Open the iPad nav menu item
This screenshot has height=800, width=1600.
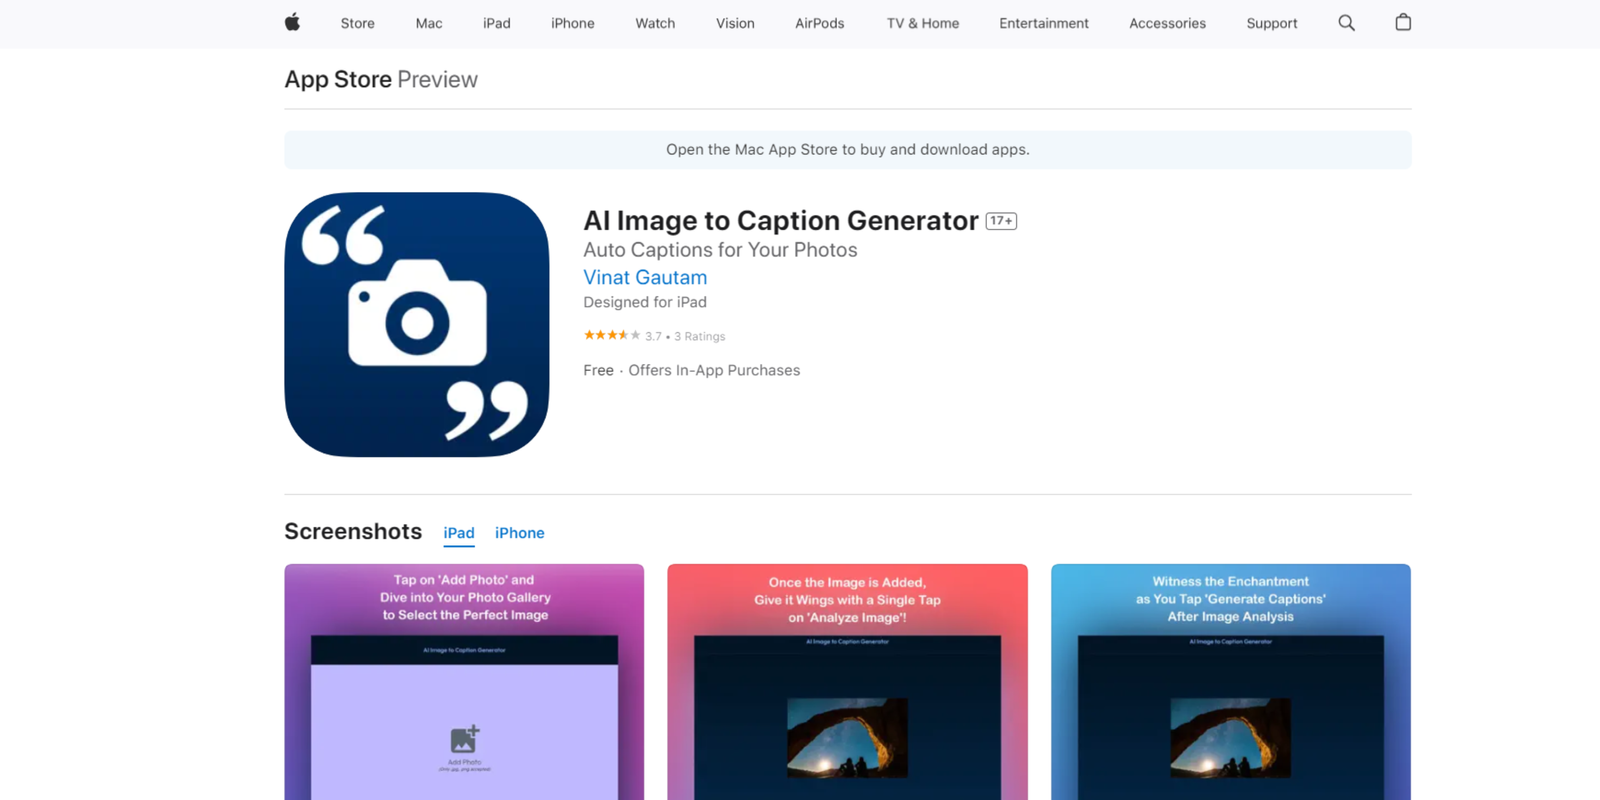(x=497, y=23)
